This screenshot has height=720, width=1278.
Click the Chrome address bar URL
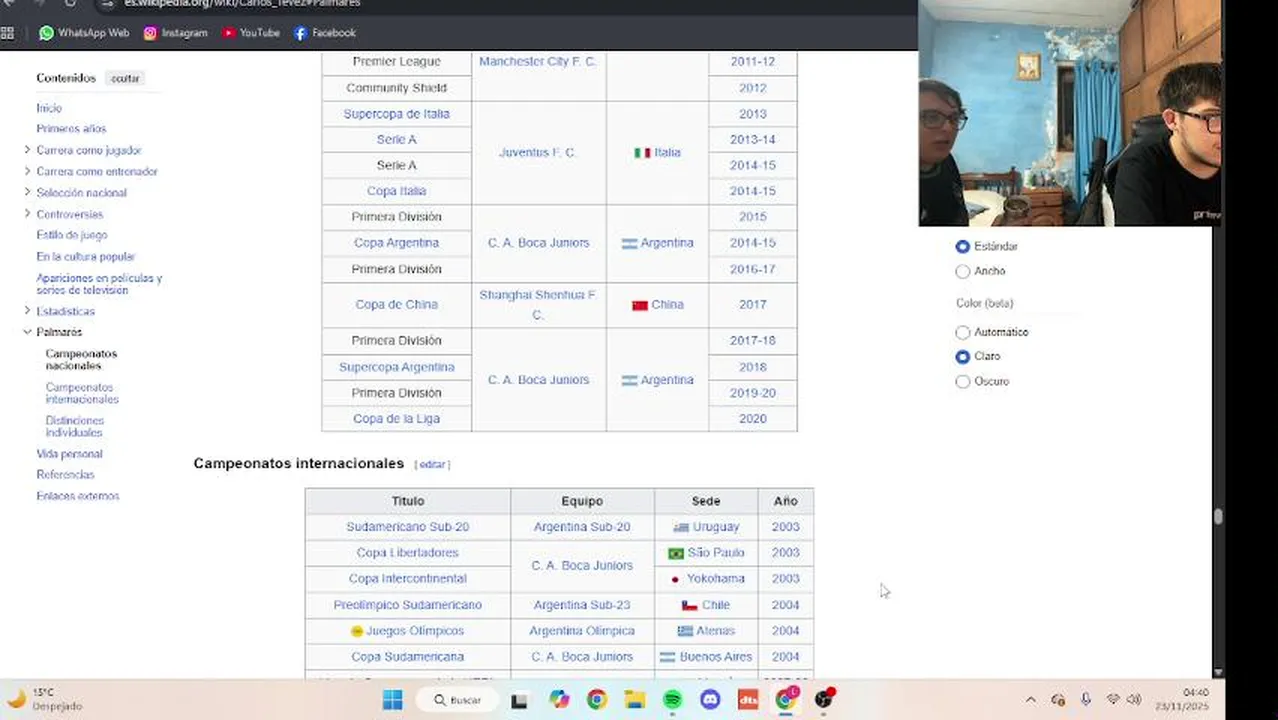[x=242, y=4]
